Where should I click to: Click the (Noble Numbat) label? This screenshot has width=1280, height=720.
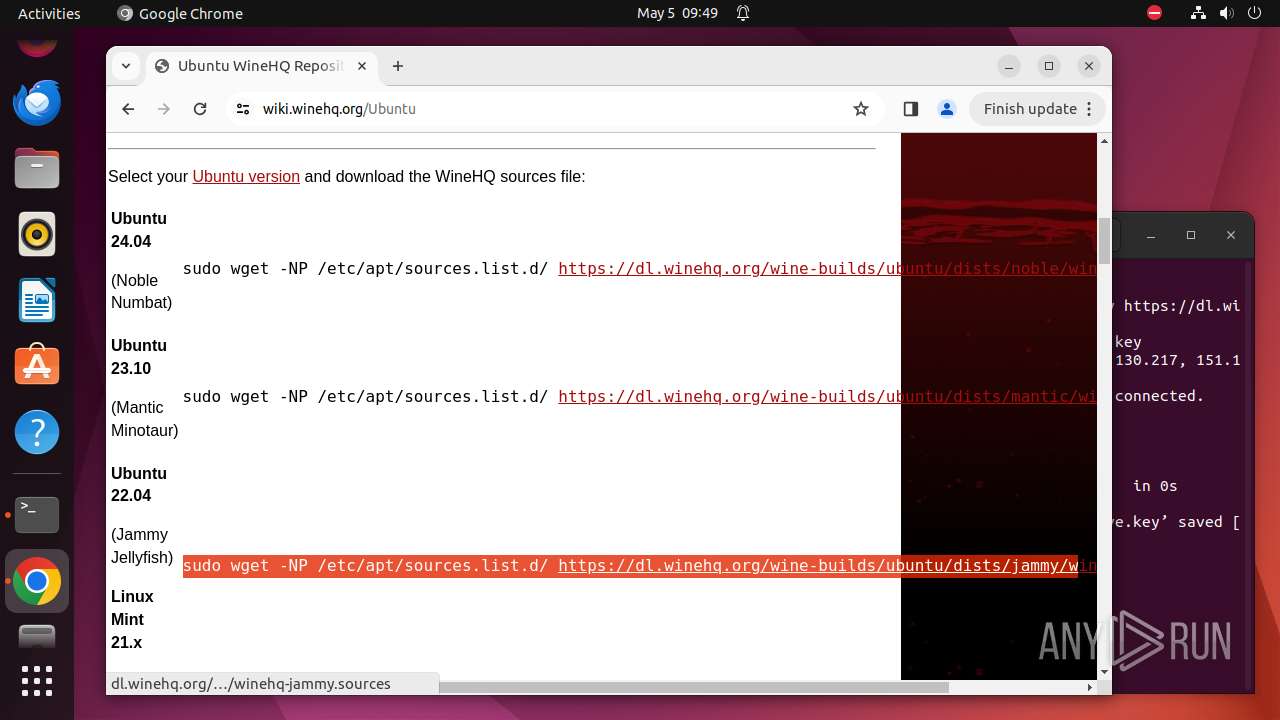[141, 291]
